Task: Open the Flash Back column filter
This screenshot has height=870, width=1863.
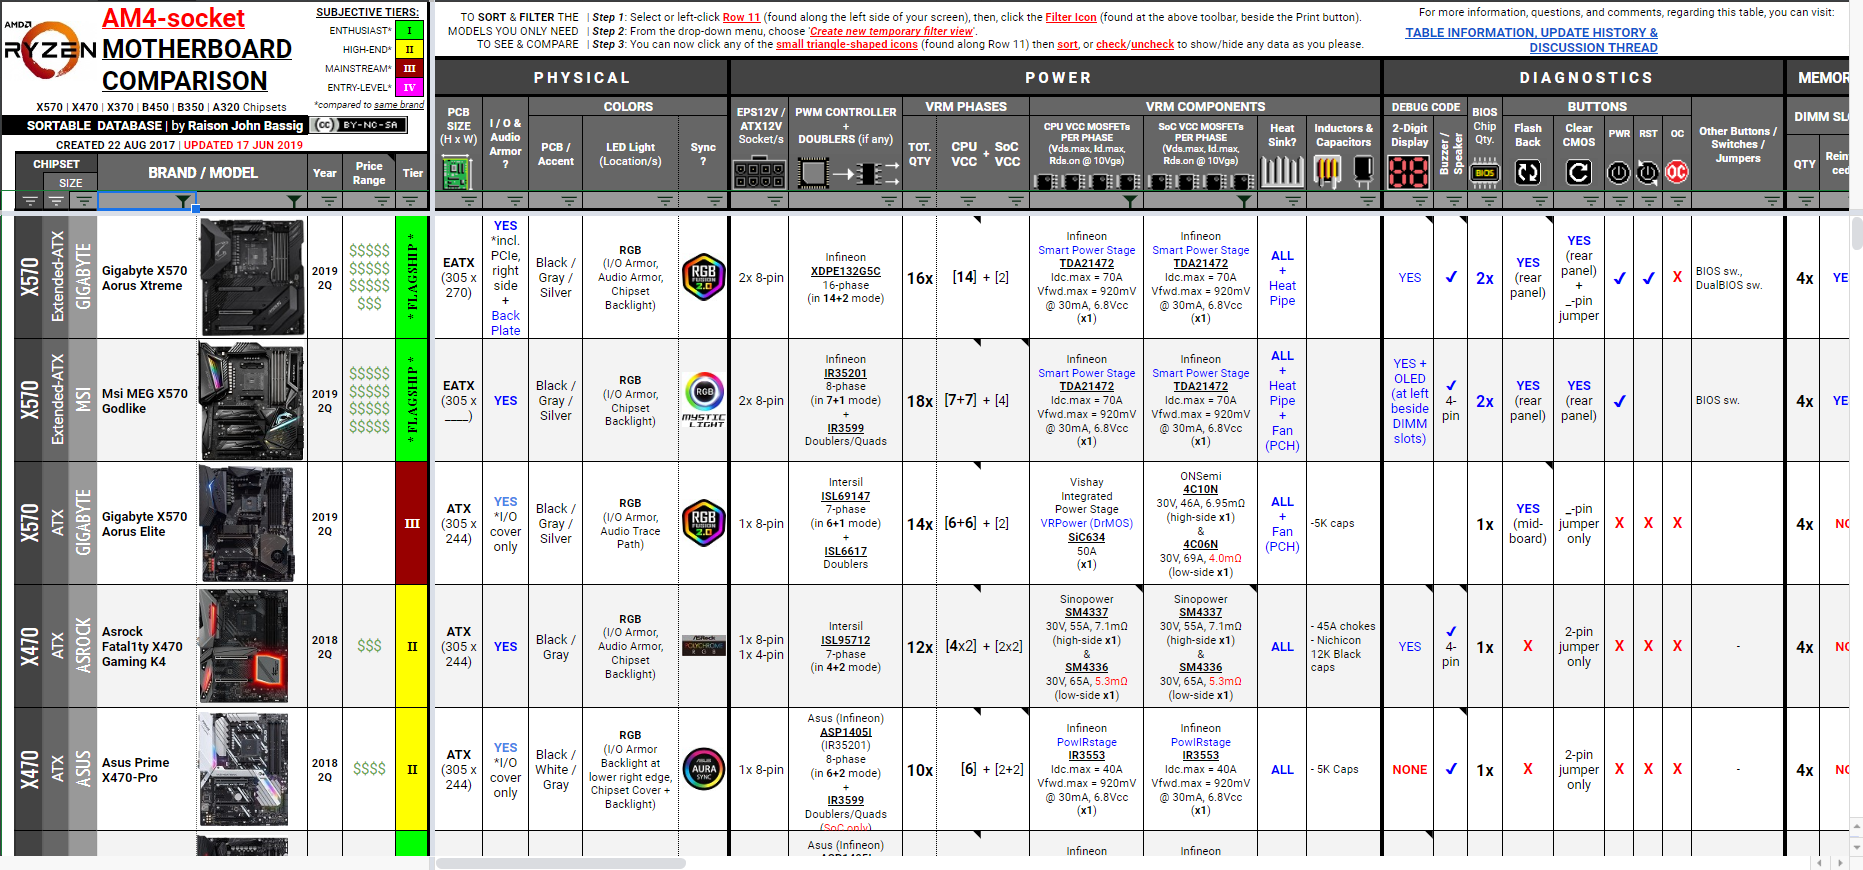Action: click(1538, 202)
